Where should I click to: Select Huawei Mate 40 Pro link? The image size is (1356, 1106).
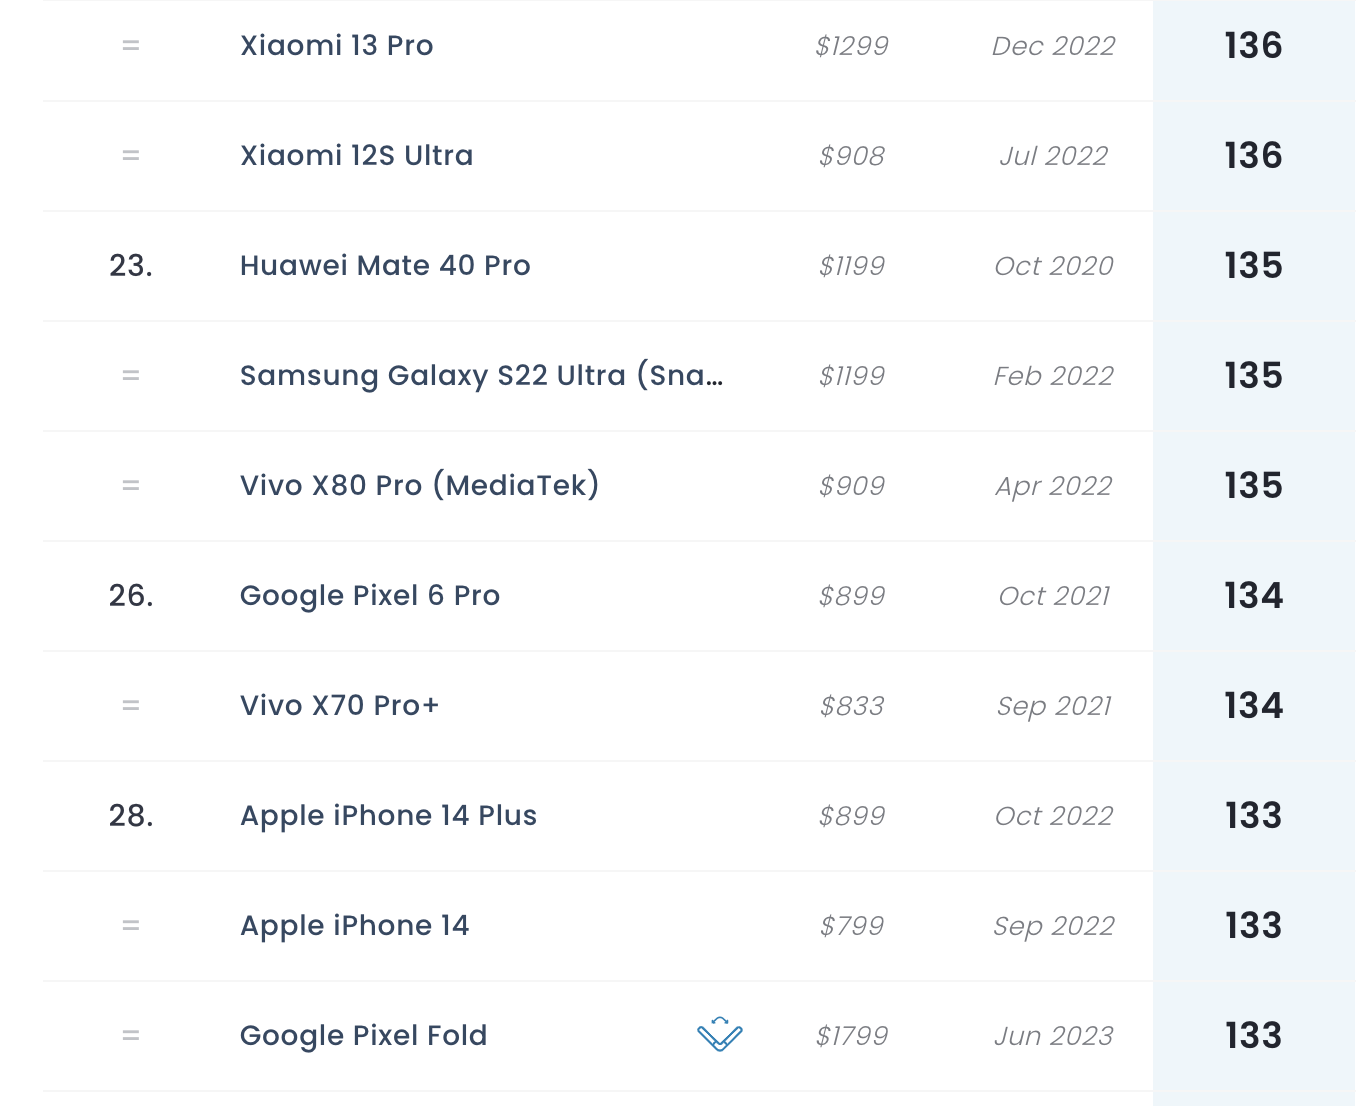tap(385, 266)
